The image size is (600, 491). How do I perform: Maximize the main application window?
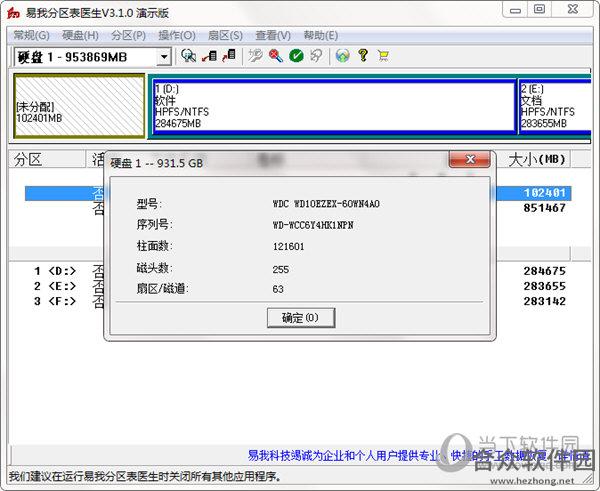[x=540, y=9]
